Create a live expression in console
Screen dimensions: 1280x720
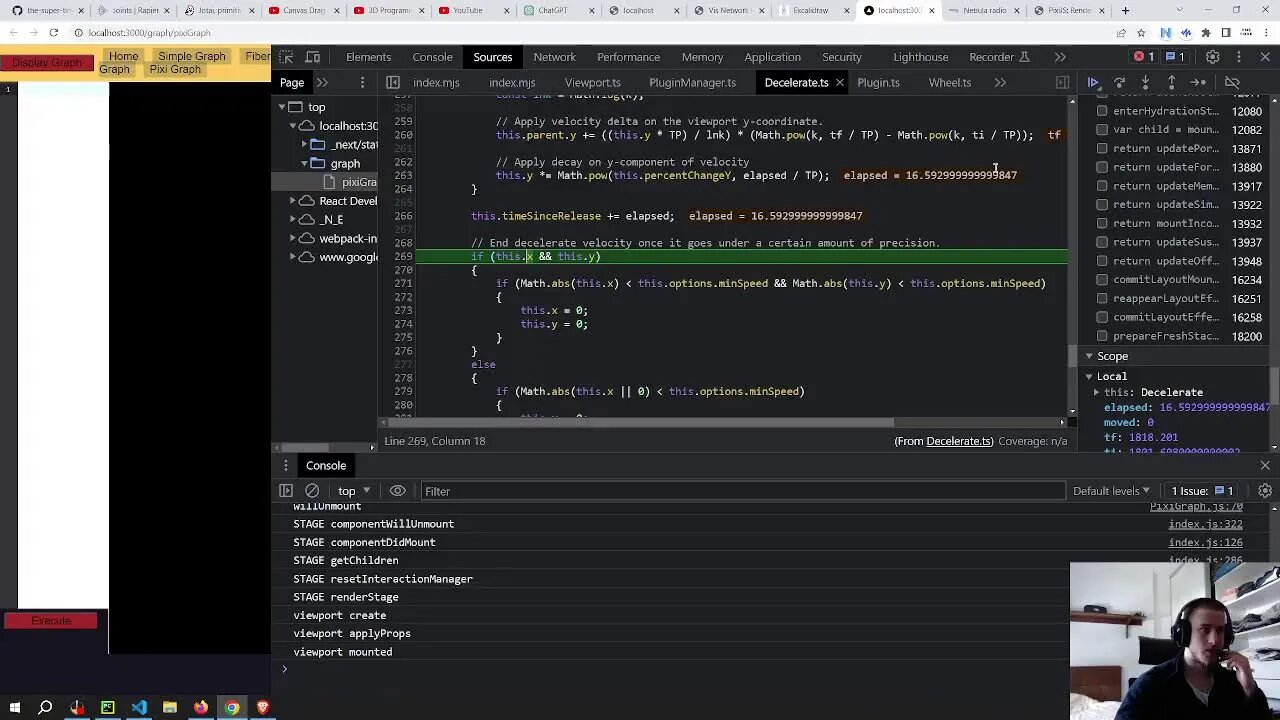(398, 490)
